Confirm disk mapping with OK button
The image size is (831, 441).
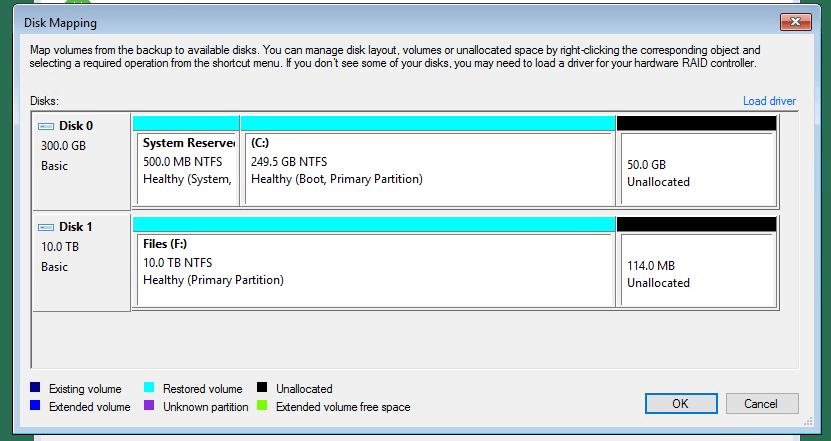pyautogui.click(x=681, y=404)
